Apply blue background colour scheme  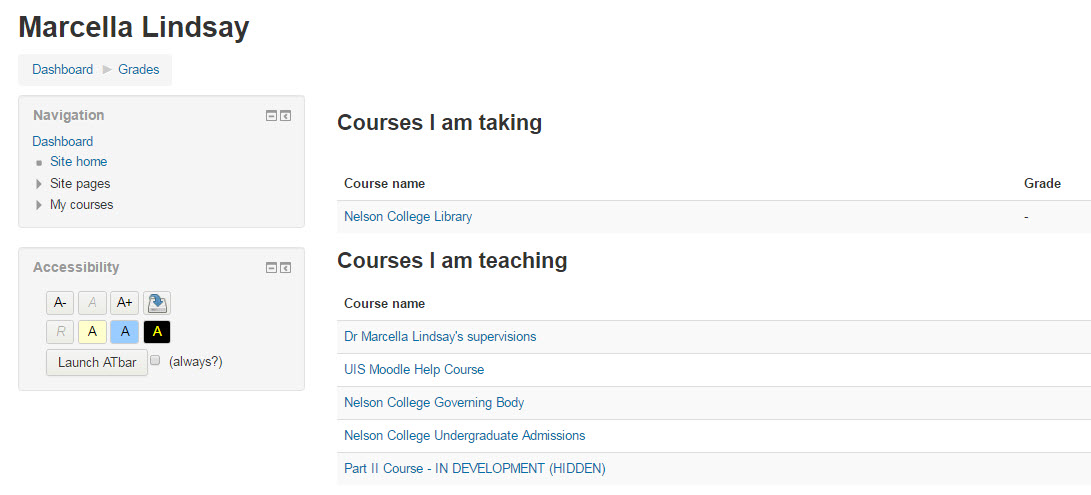125,332
